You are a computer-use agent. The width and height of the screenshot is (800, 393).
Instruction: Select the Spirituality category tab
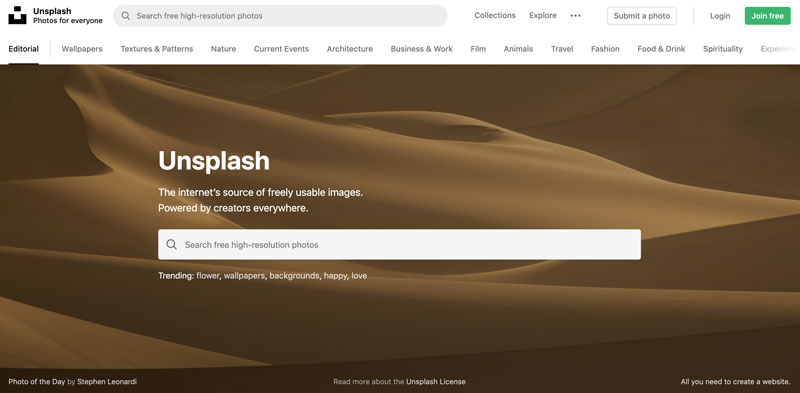[x=723, y=49]
